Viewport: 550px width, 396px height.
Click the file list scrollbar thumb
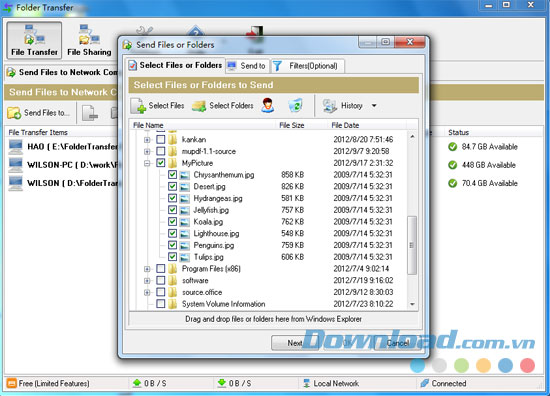[x=412, y=245]
